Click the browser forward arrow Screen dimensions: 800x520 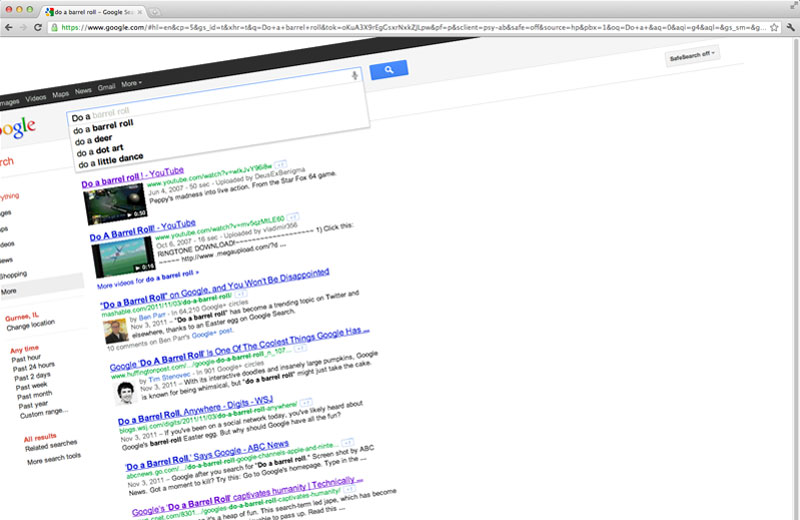tap(23, 28)
